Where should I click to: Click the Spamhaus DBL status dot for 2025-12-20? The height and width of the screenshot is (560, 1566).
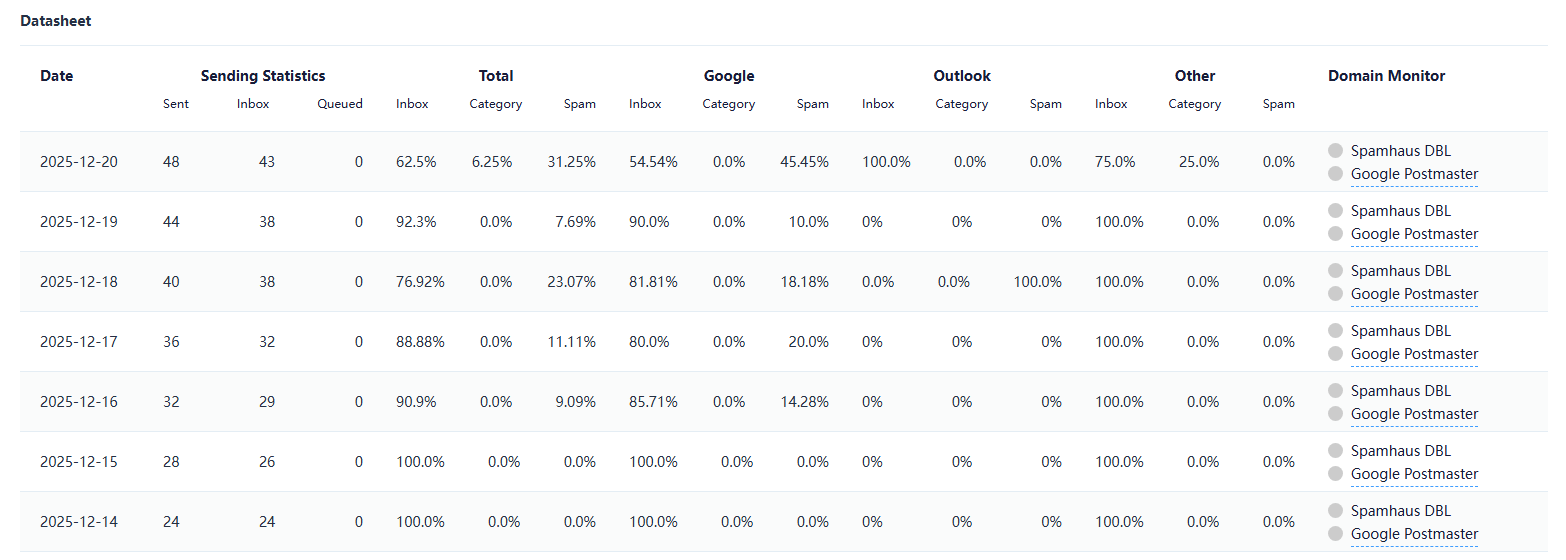point(1335,151)
